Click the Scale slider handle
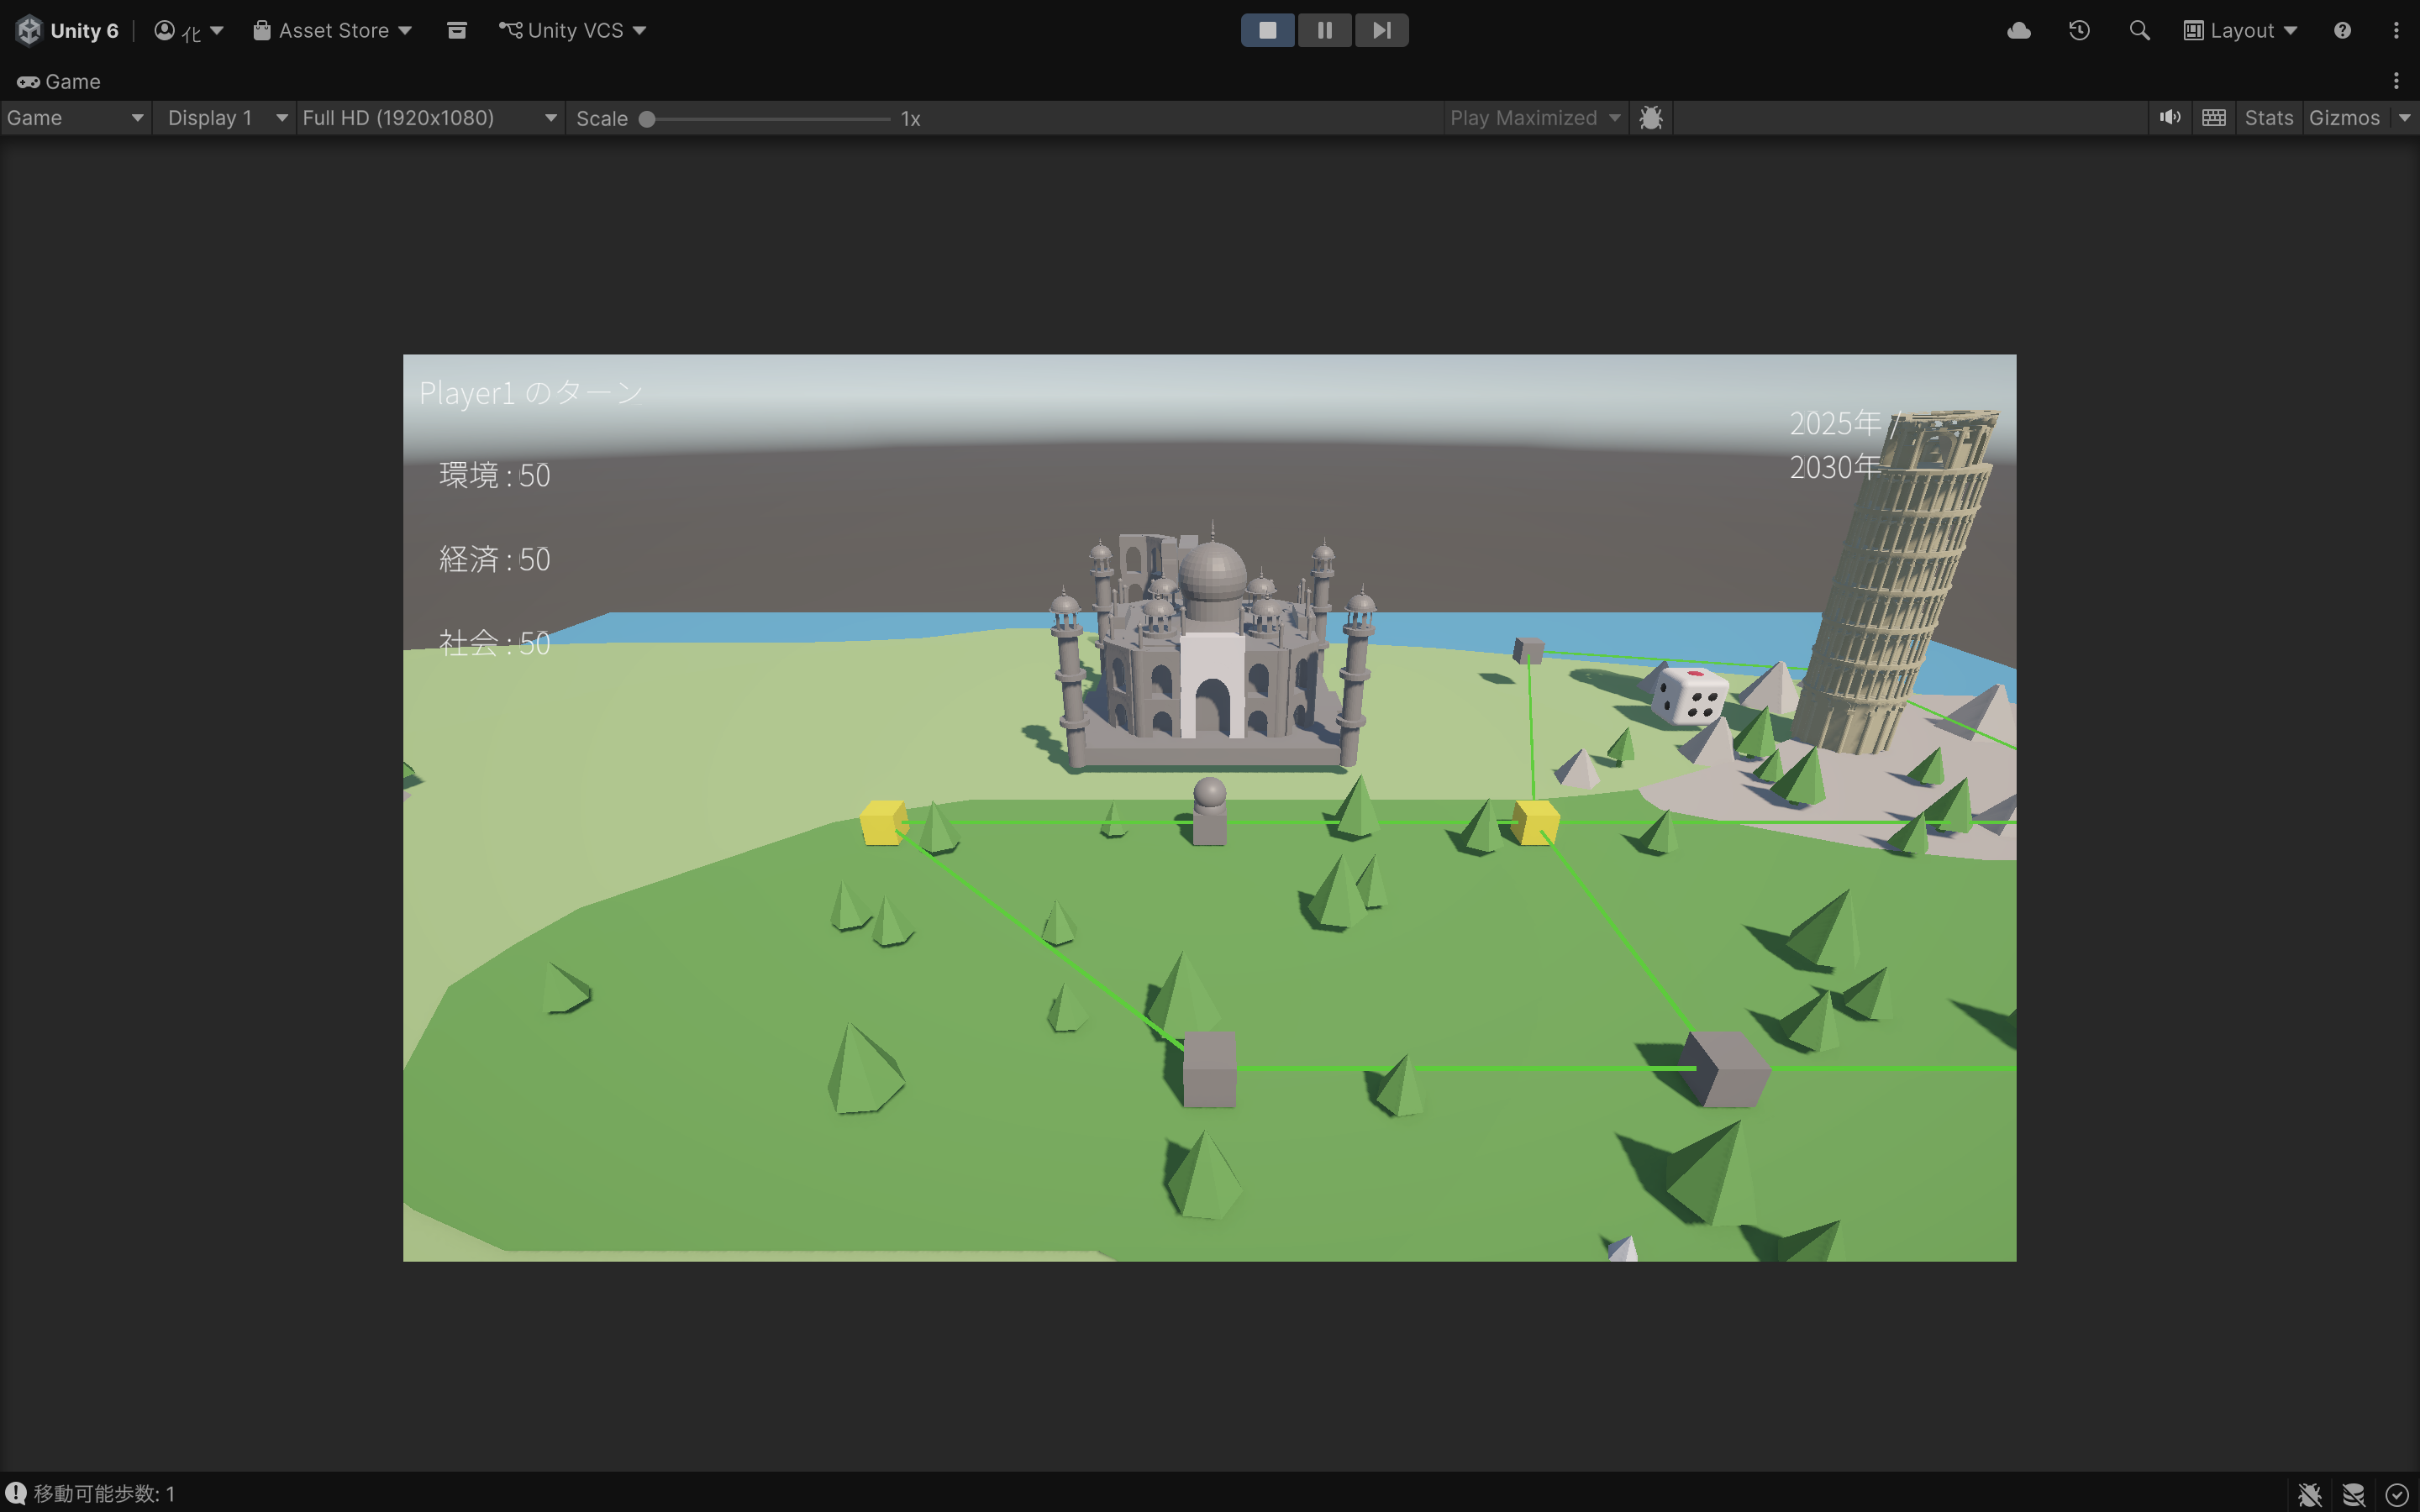The width and height of the screenshot is (2420, 1512). (647, 119)
